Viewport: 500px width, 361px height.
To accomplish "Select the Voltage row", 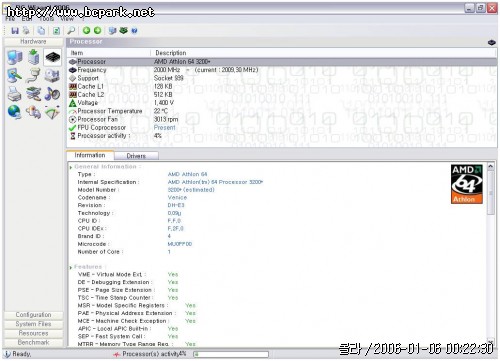I will click(x=282, y=103).
